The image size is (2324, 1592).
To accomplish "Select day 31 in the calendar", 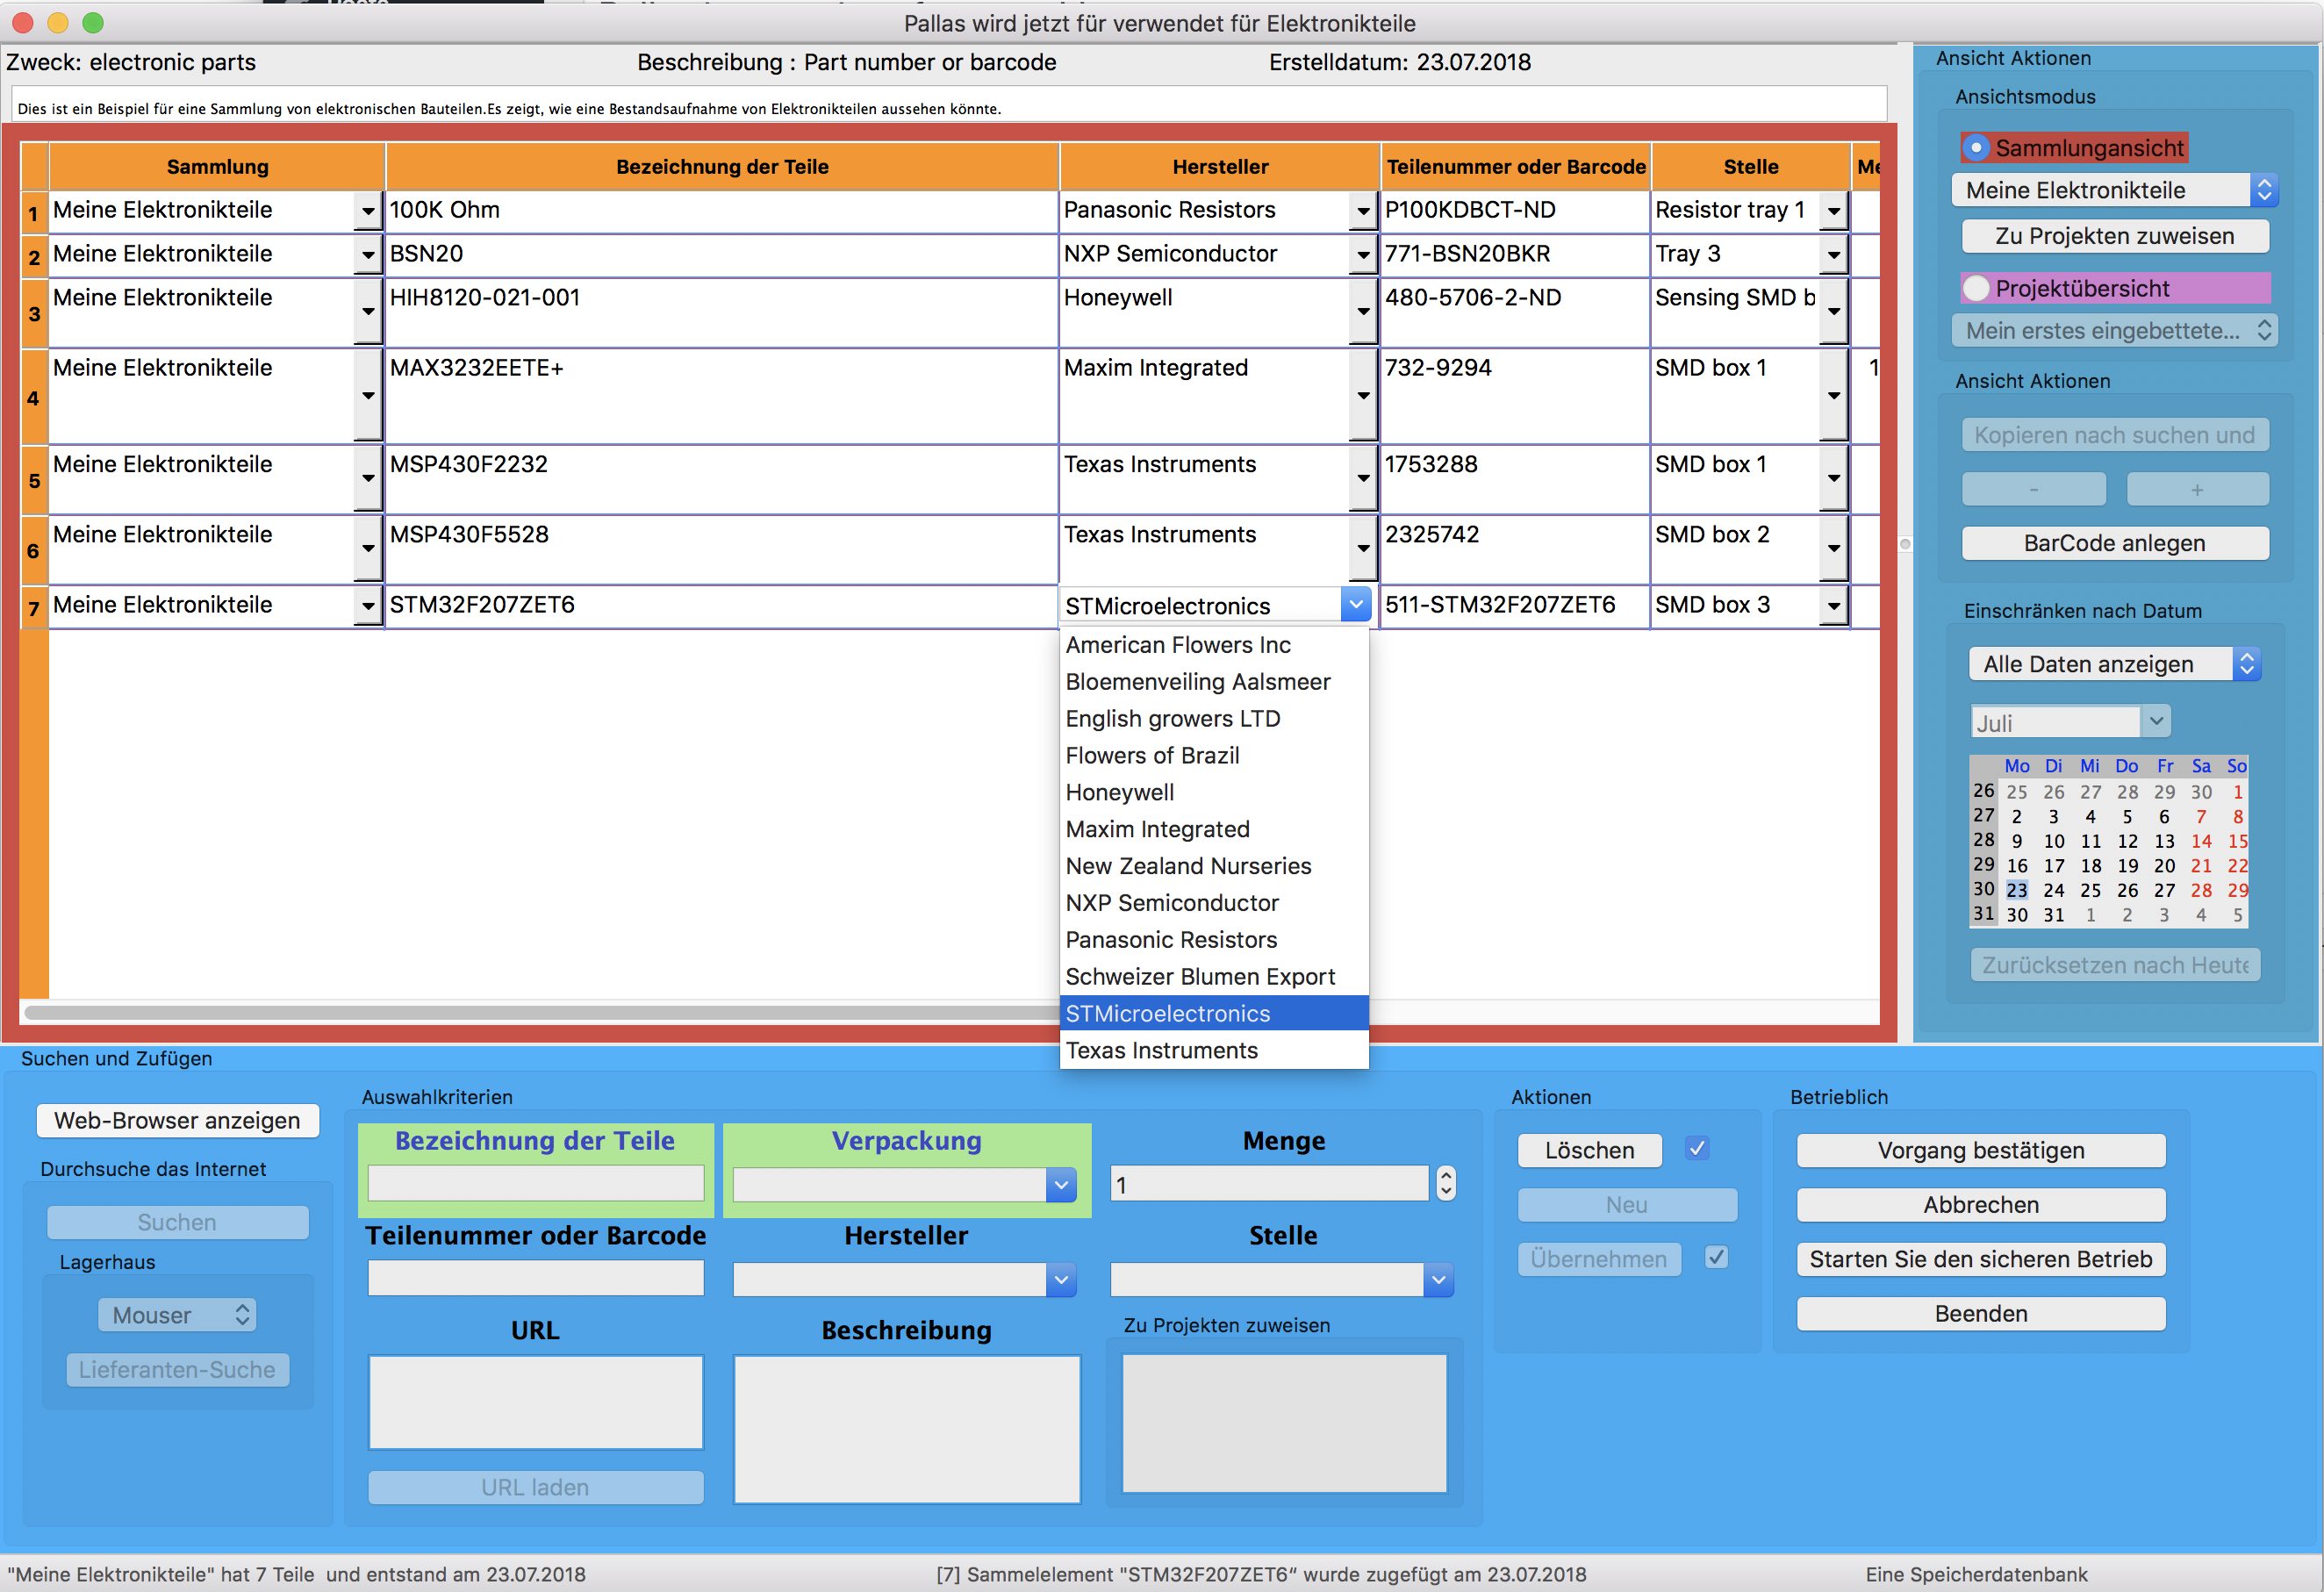I will [2053, 915].
